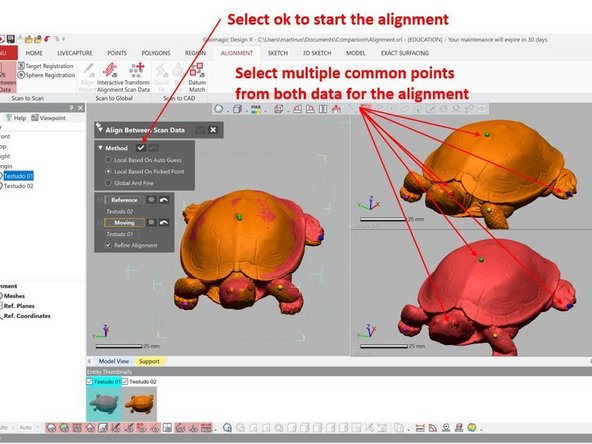Click the MAX deviation colour icon
592x444 pixels.
pyautogui.click(x=256, y=109)
